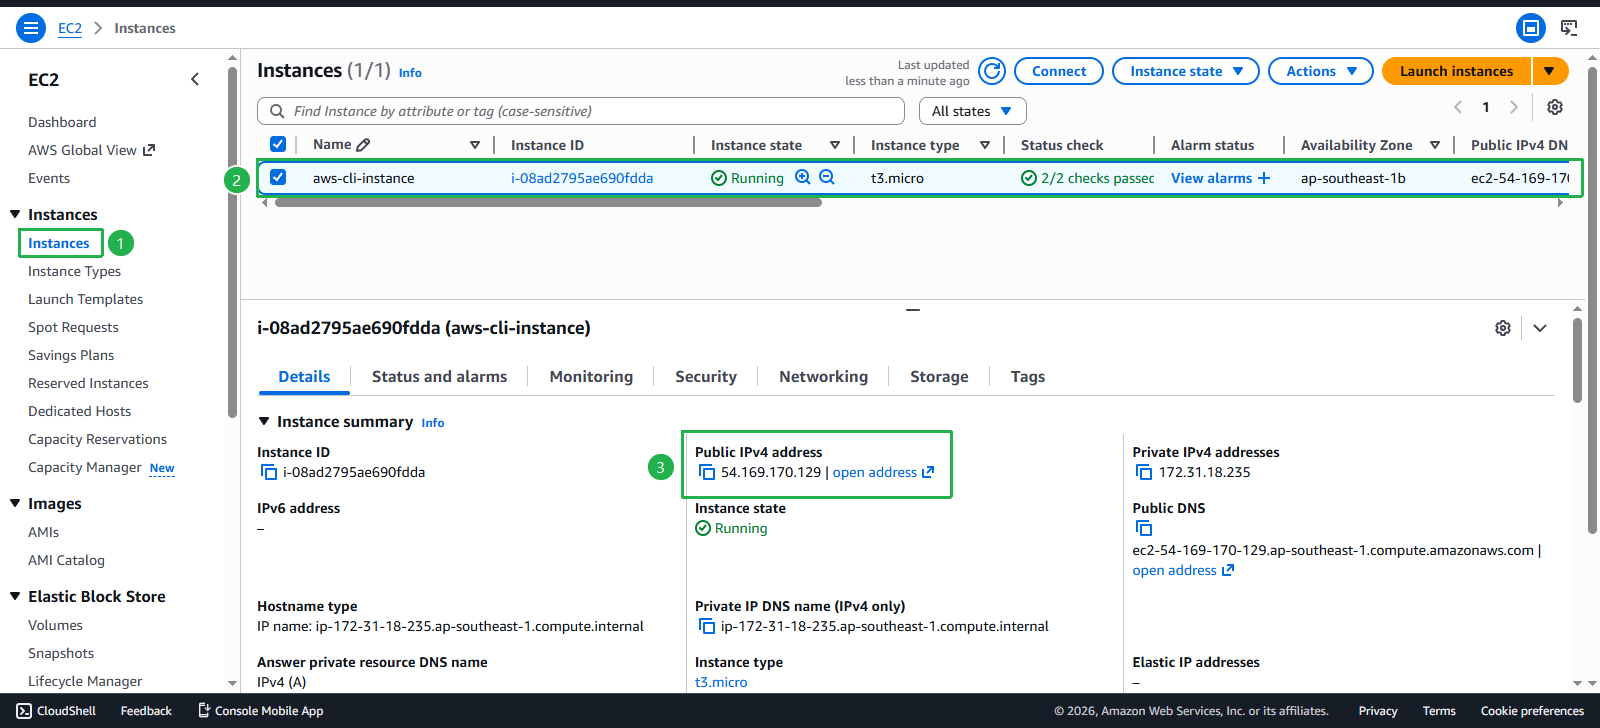Open Volumes under Elastic Block Store
The width and height of the screenshot is (1600, 728).
coord(55,625)
